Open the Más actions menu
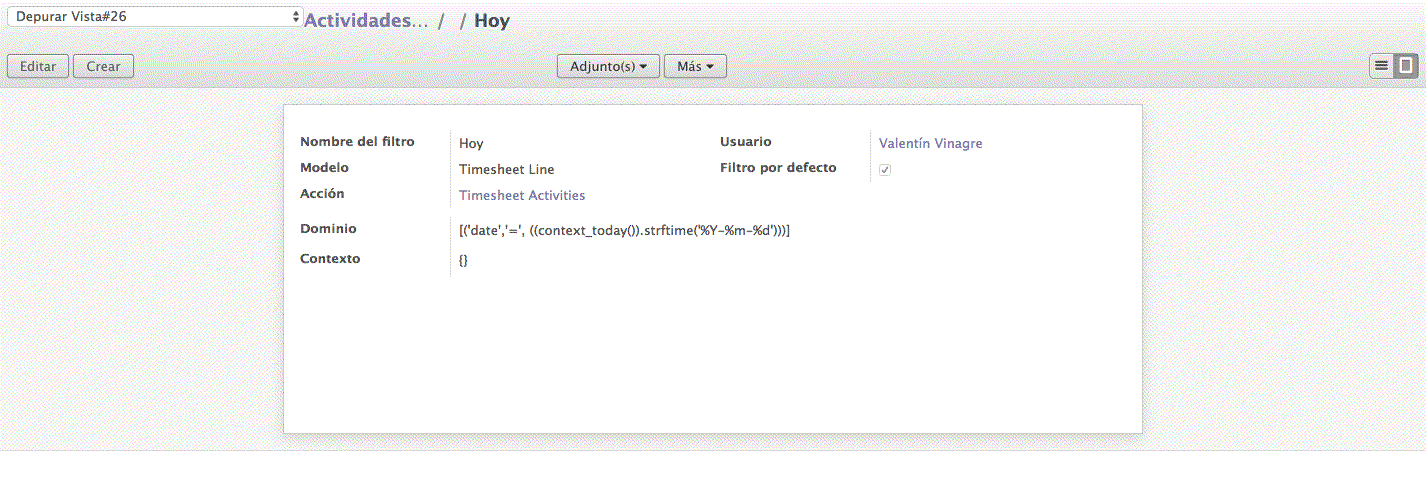 click(x=695, y=67)
